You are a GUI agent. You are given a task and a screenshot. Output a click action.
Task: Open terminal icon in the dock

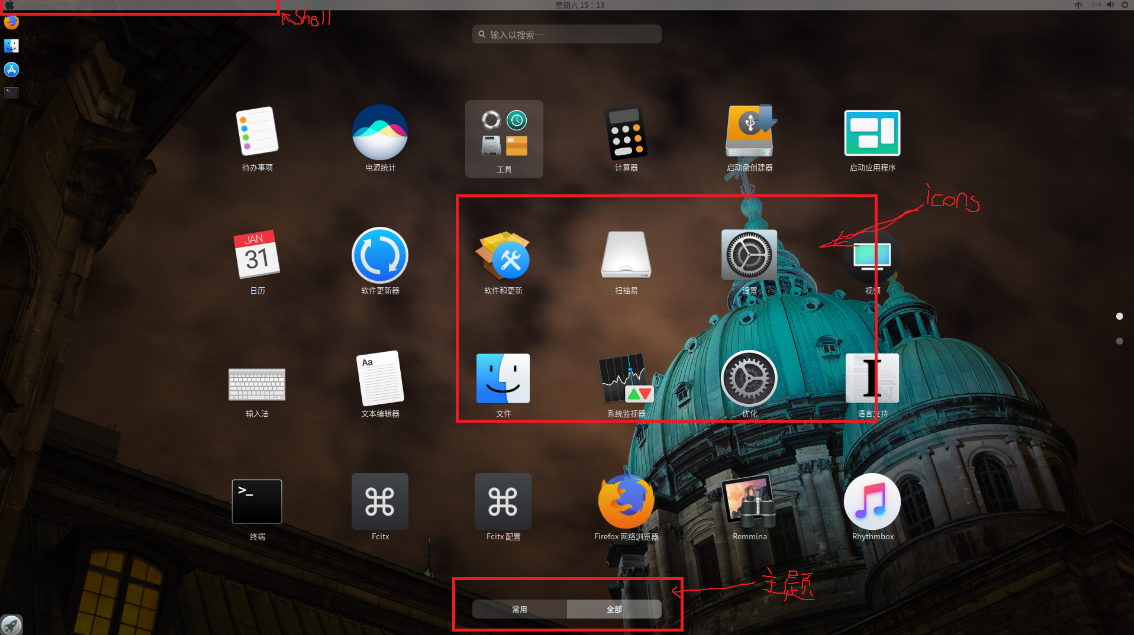[x=11, y=93]
